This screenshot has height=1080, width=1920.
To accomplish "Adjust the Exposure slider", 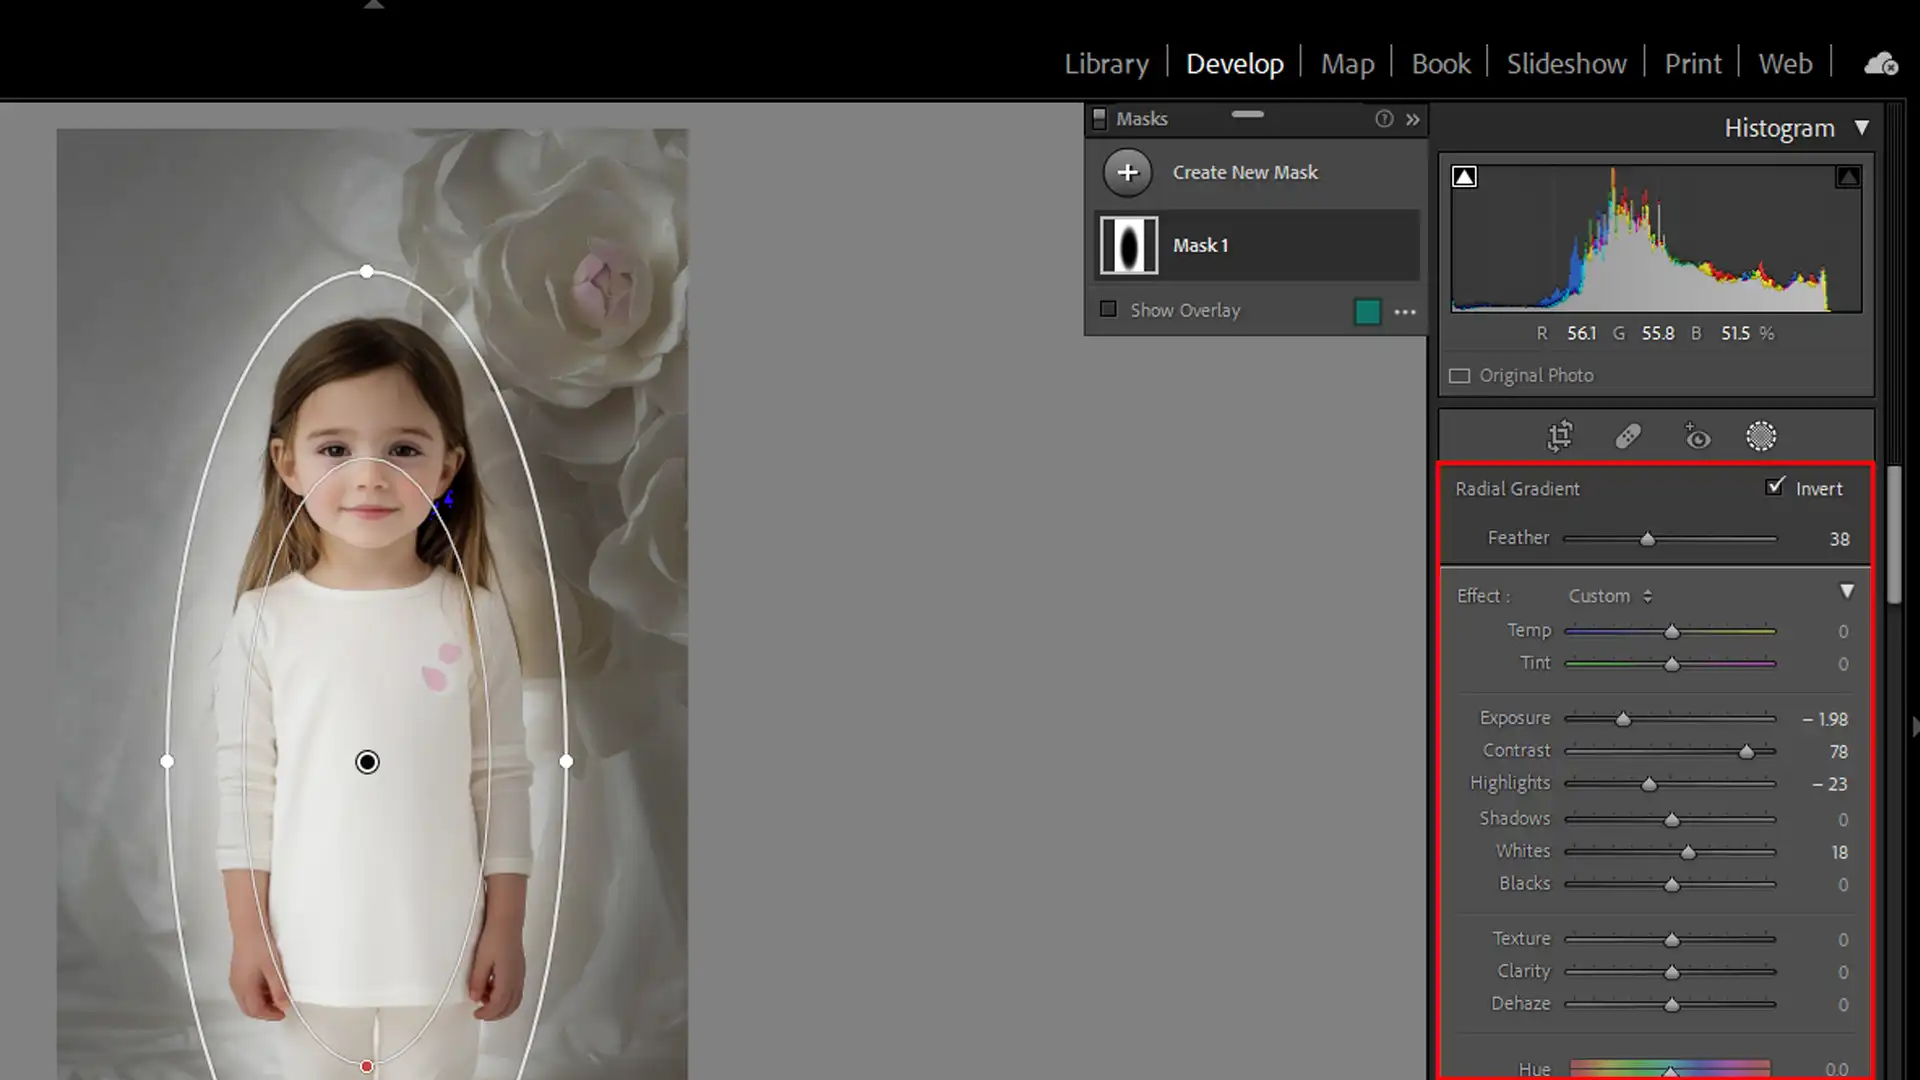I will click(1670, 719).
